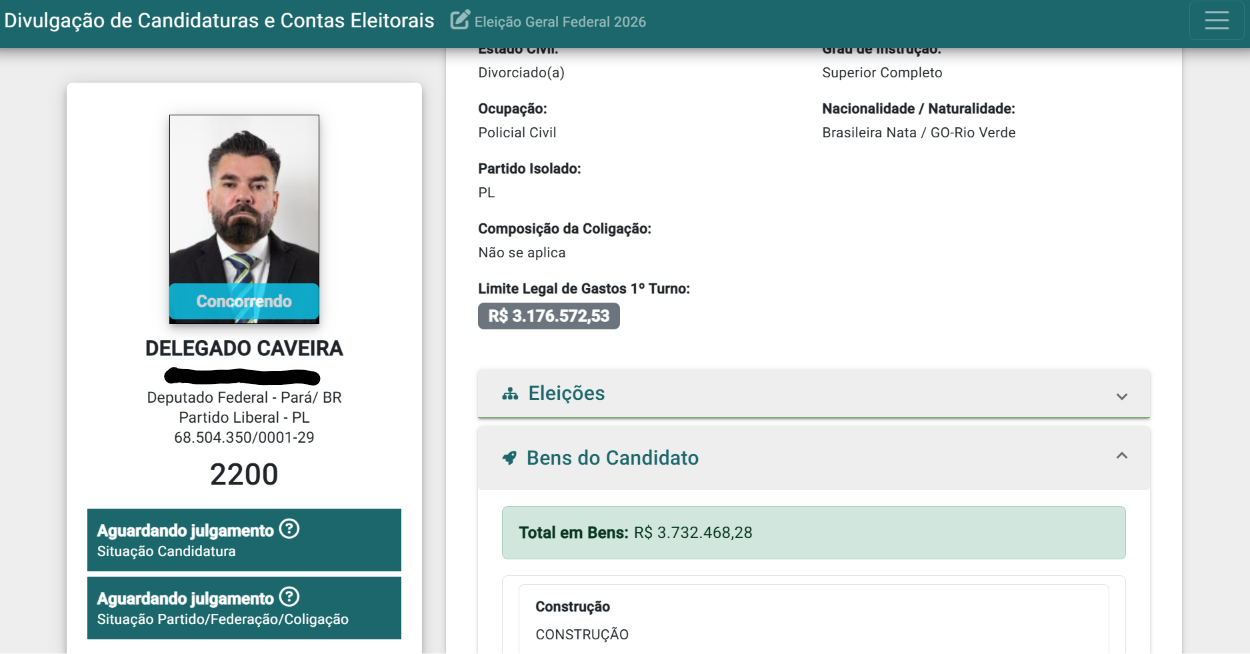Click the Bens do Candidato header title
This screenshot has height=654, width=1250.
(x=612, y=458)
